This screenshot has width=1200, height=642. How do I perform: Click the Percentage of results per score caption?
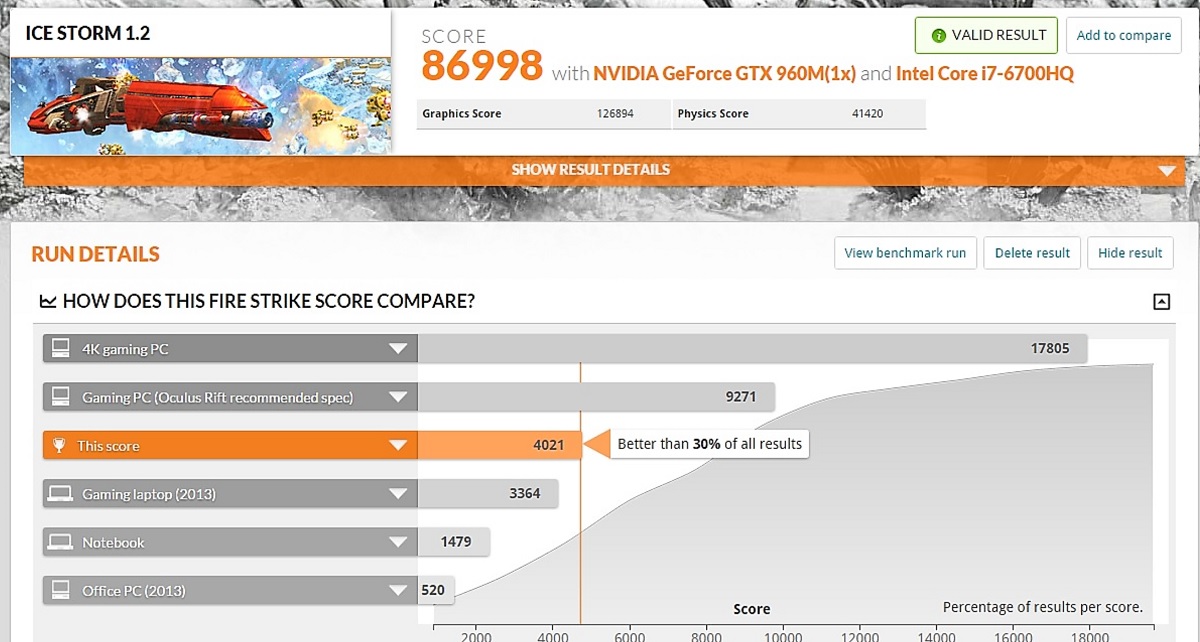1042,607
